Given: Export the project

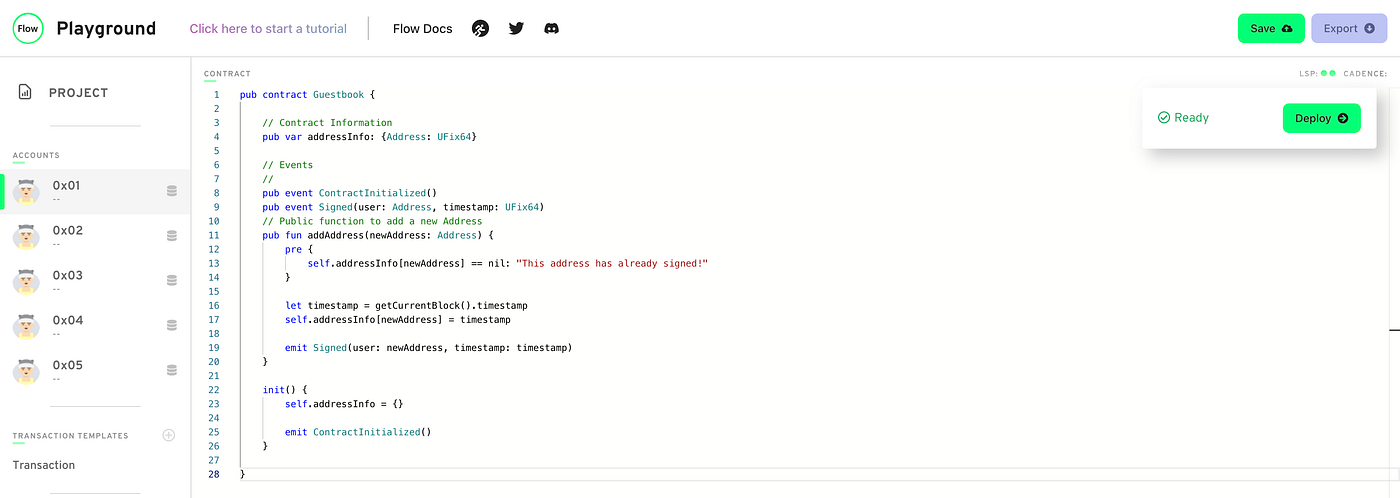Looking at the screenshot, I should pyautogui.click(x=1349, y=28).
